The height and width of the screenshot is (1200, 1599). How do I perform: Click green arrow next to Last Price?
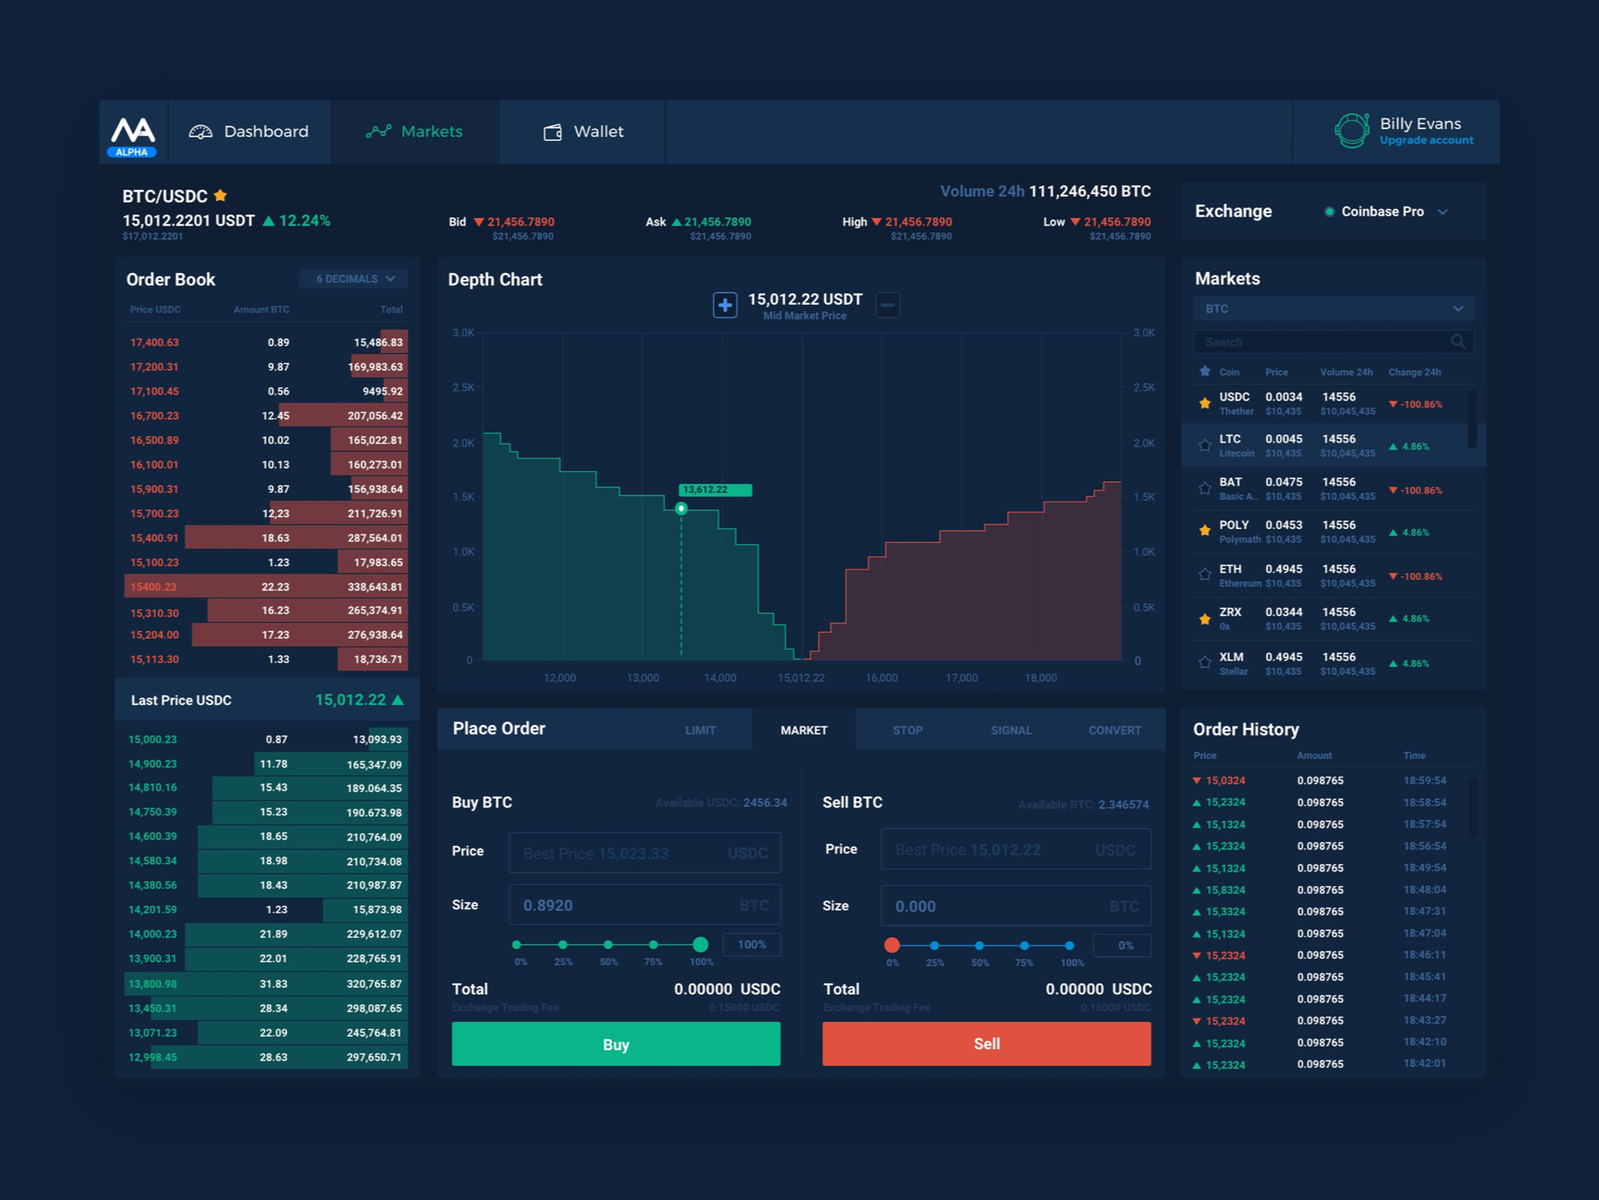[x=398, y=700]
